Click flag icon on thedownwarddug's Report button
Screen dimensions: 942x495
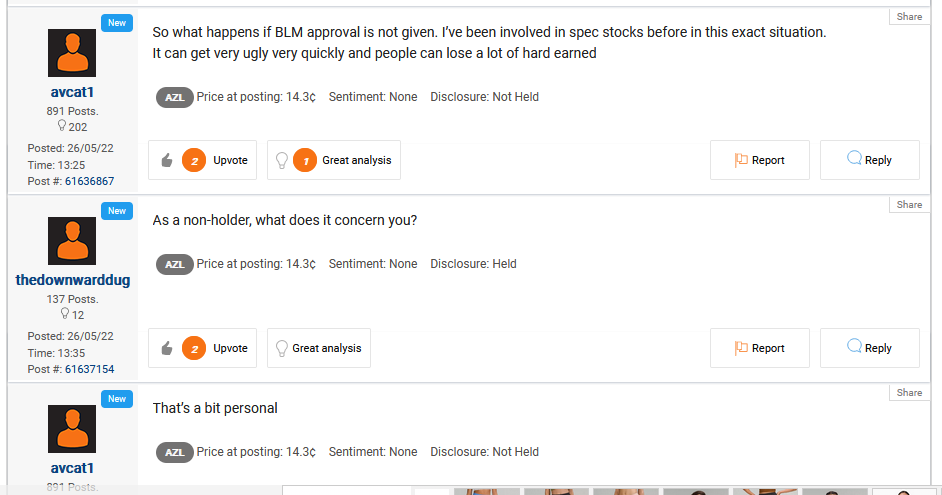coord(741,348)
